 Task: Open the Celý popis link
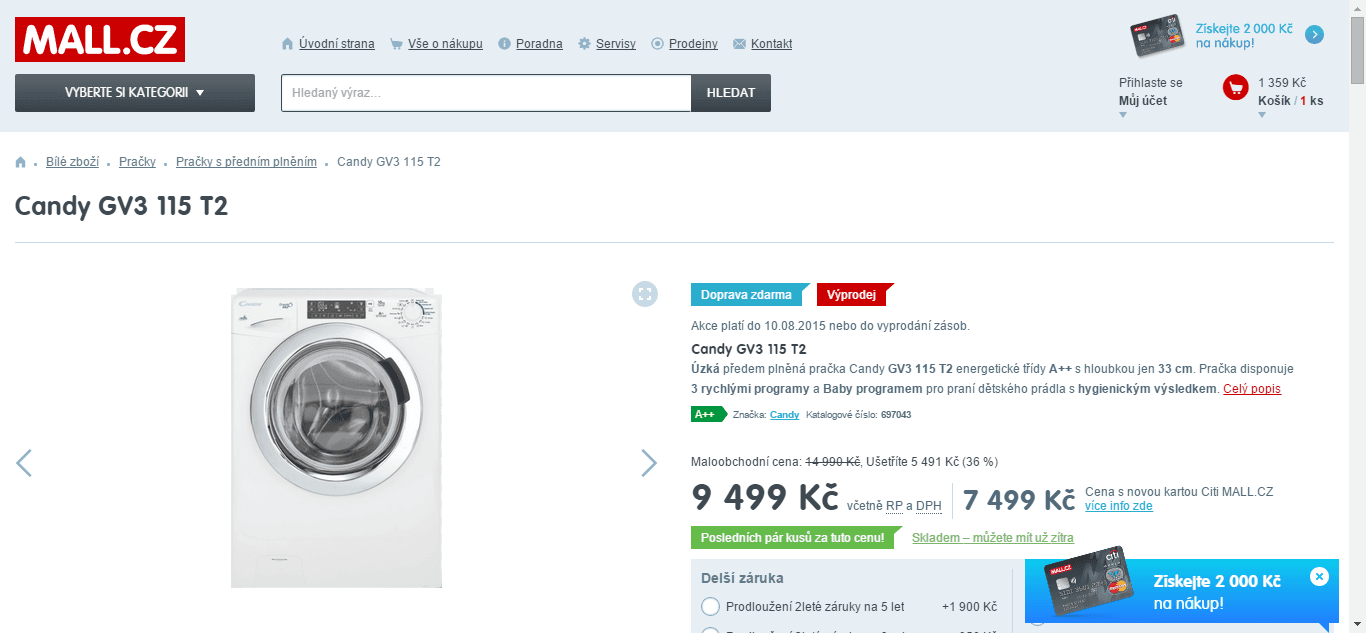click(x=1252, y=389)
